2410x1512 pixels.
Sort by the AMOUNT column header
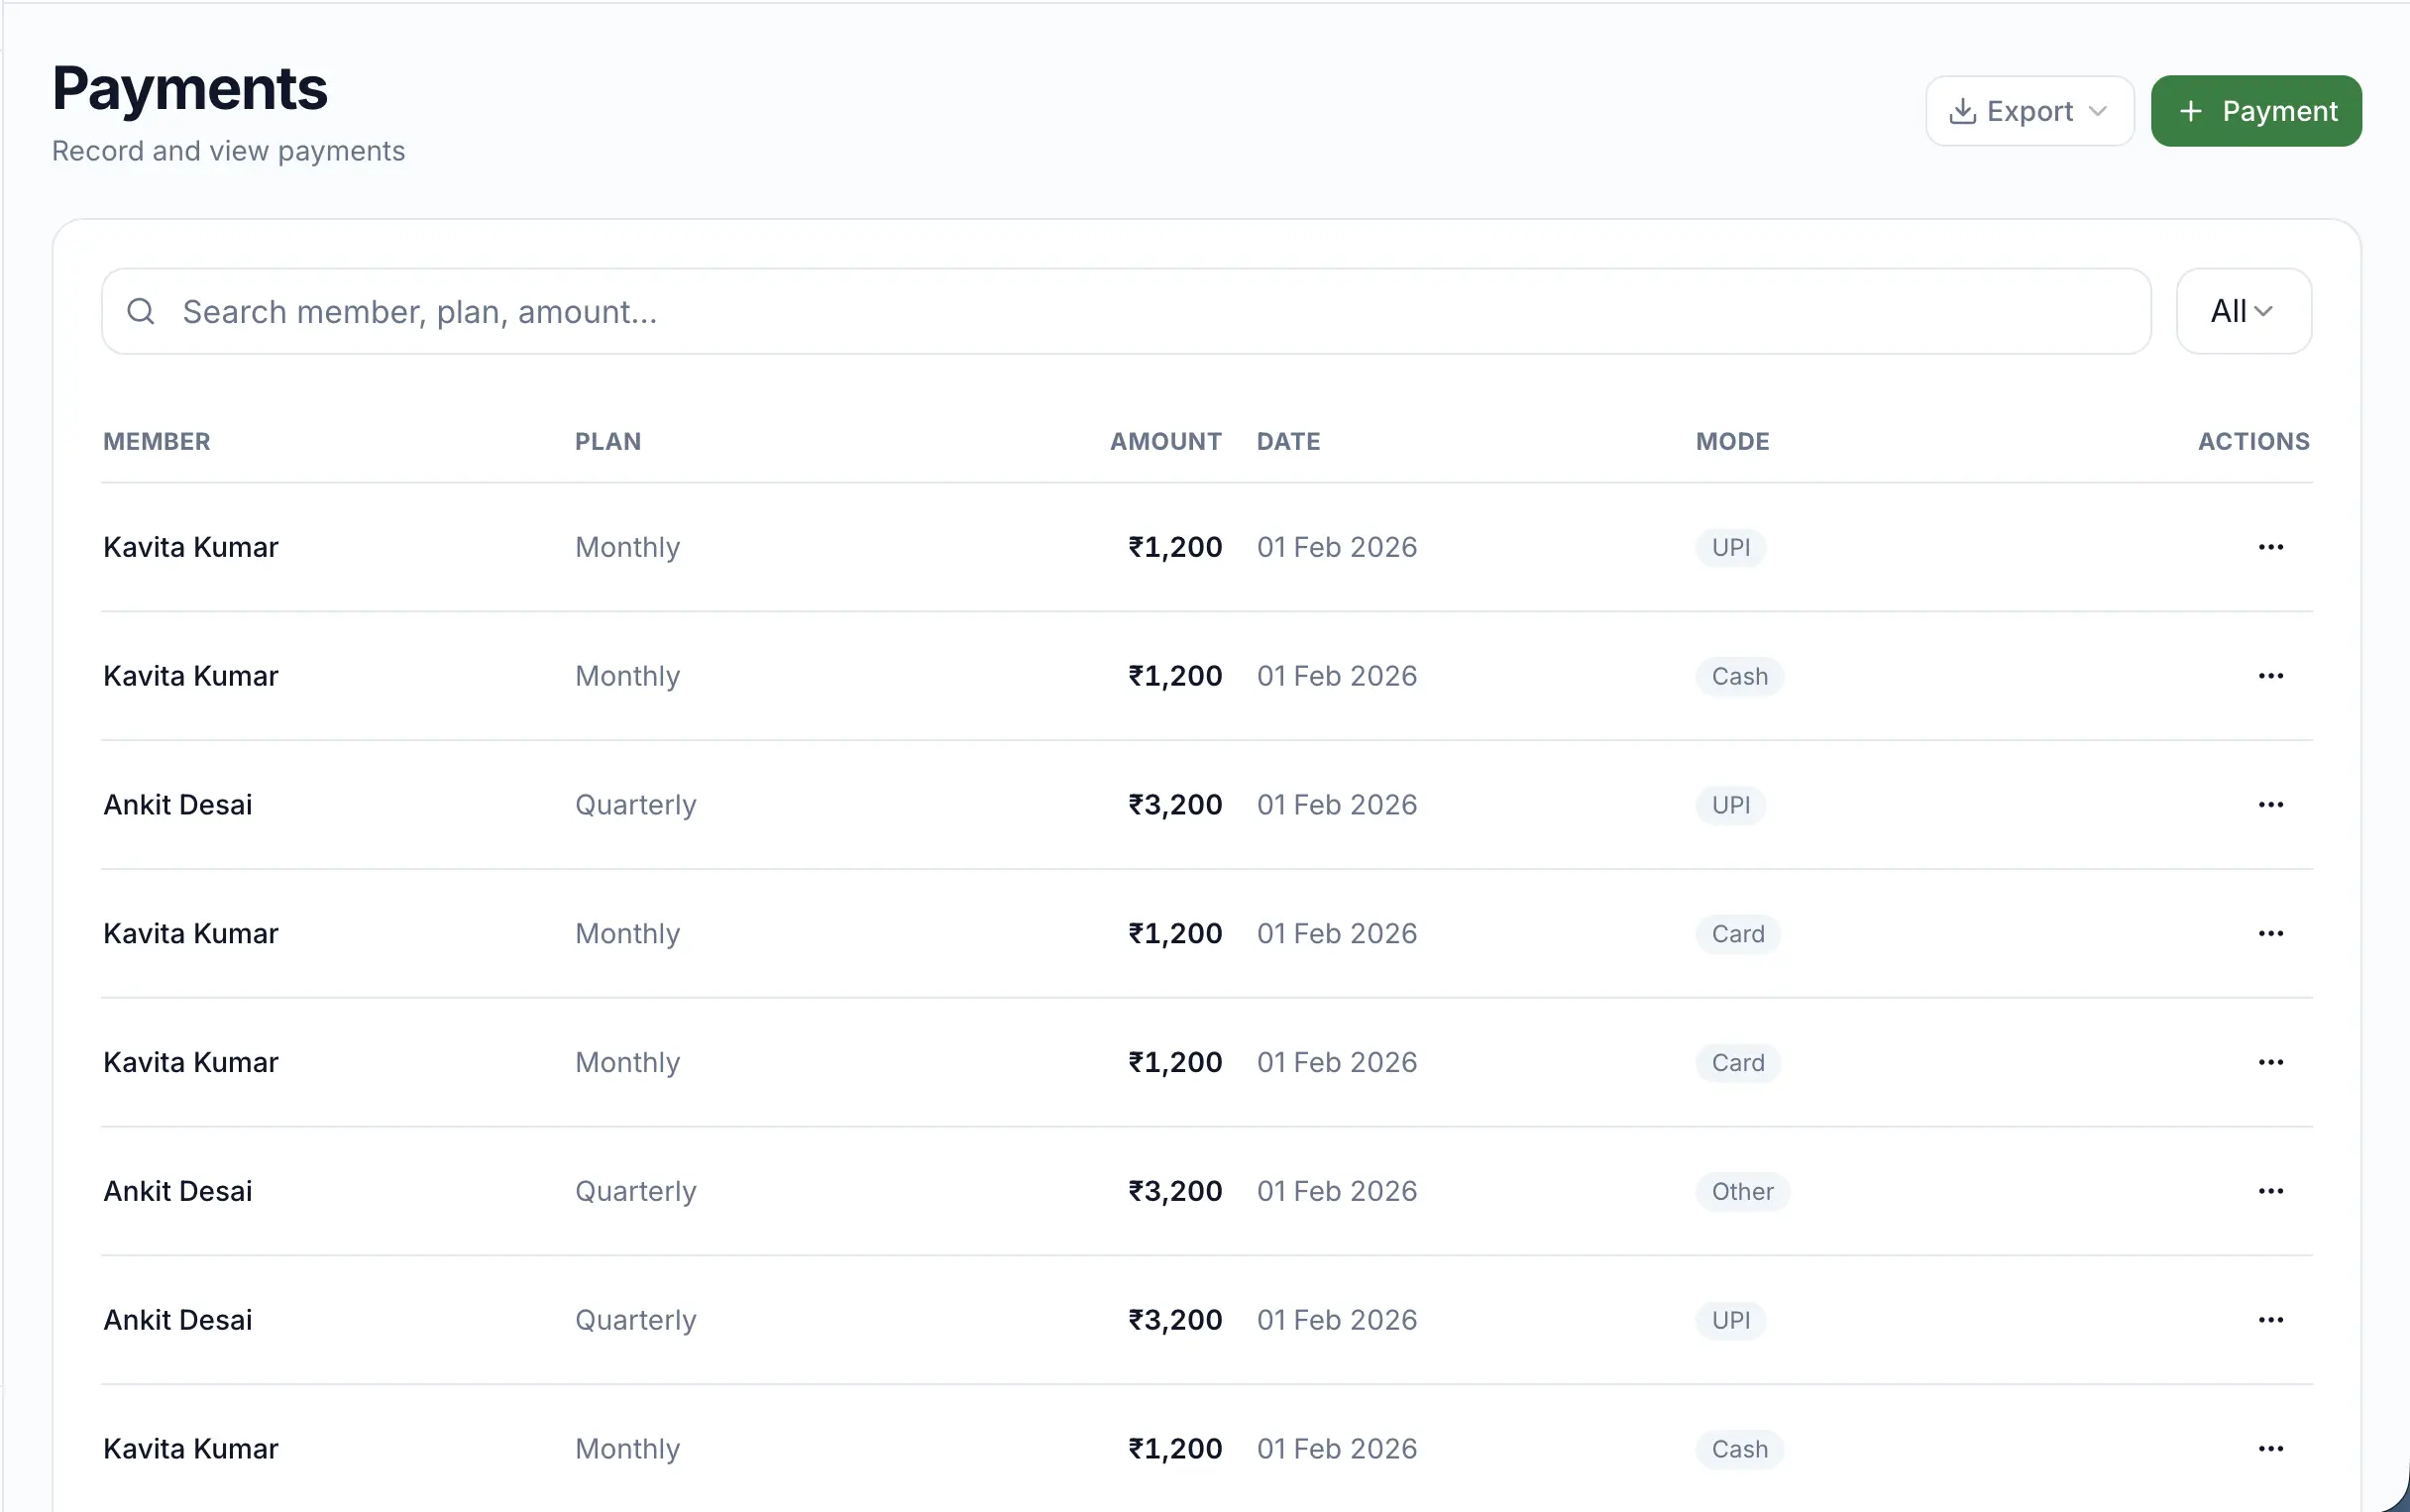point(1165,441)
